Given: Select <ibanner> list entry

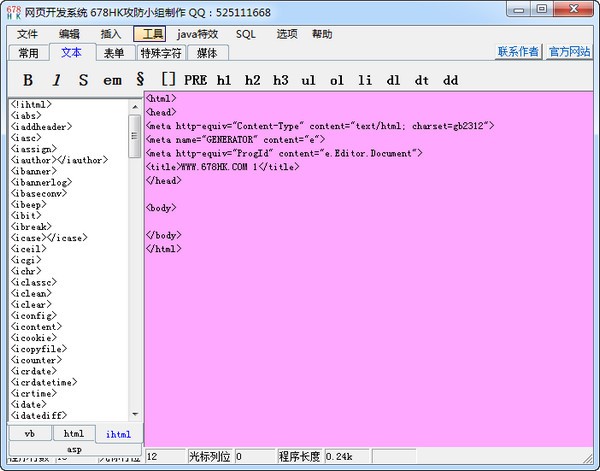Looking at the screenshot, I should [x=33, y=171].
